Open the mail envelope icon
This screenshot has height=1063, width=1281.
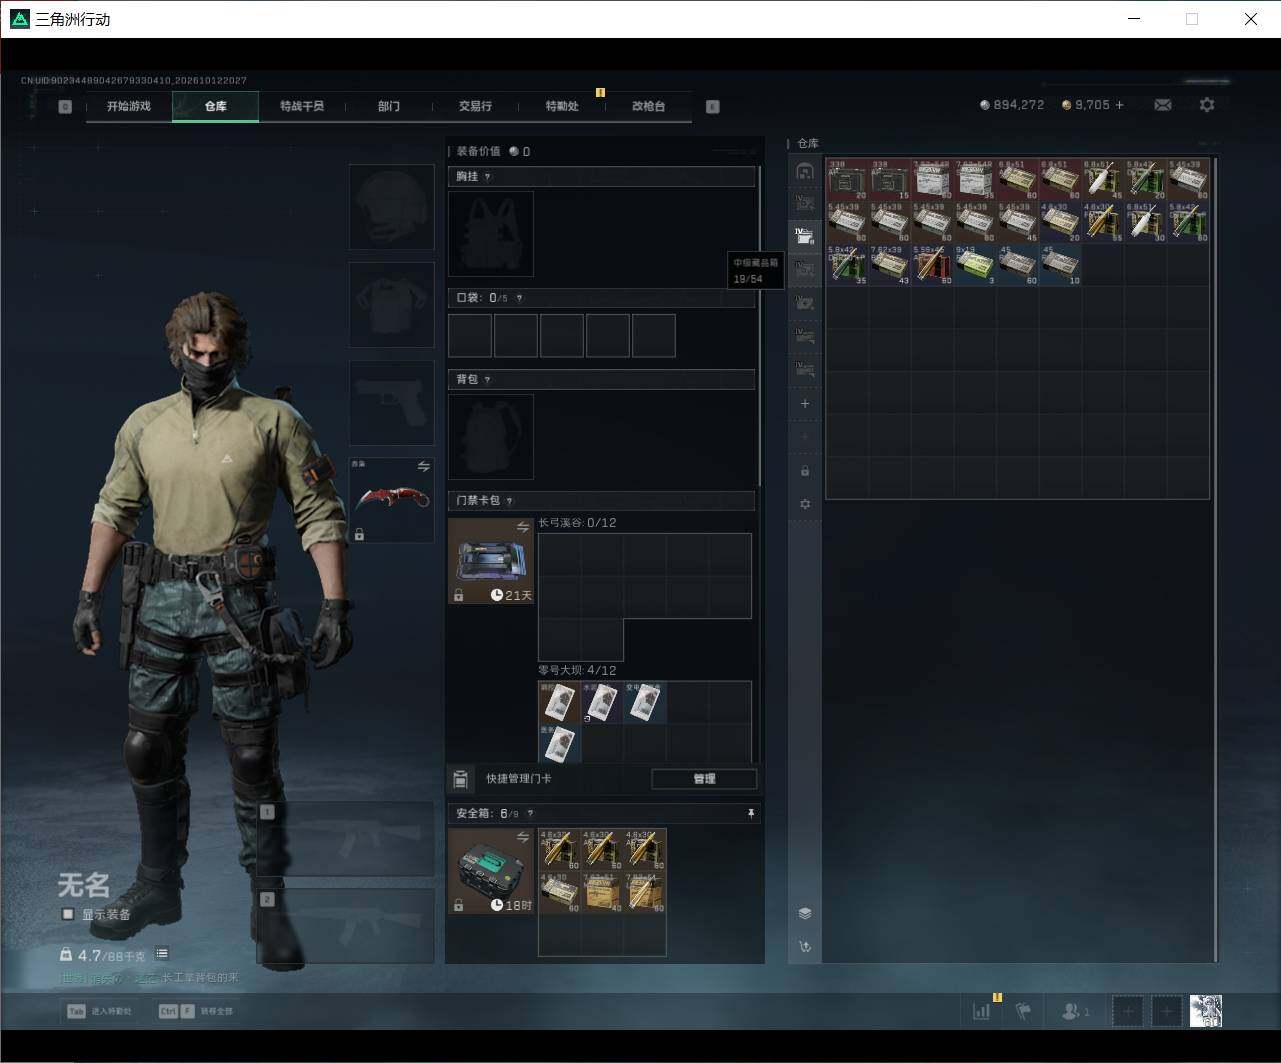[x=1162, y=105]
